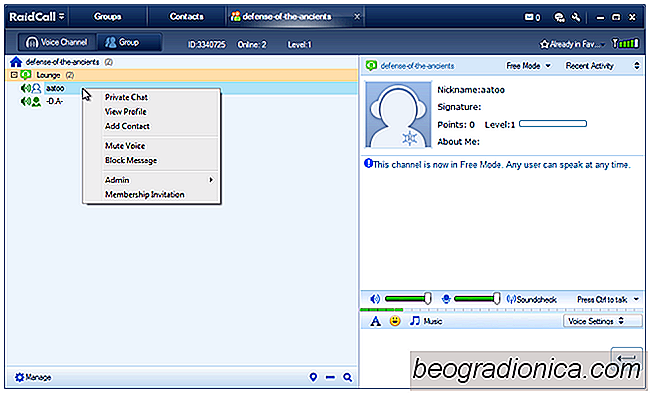Adjust the microphone volume slider
Viewport: 650px width, 393px height.
(477, 298)
